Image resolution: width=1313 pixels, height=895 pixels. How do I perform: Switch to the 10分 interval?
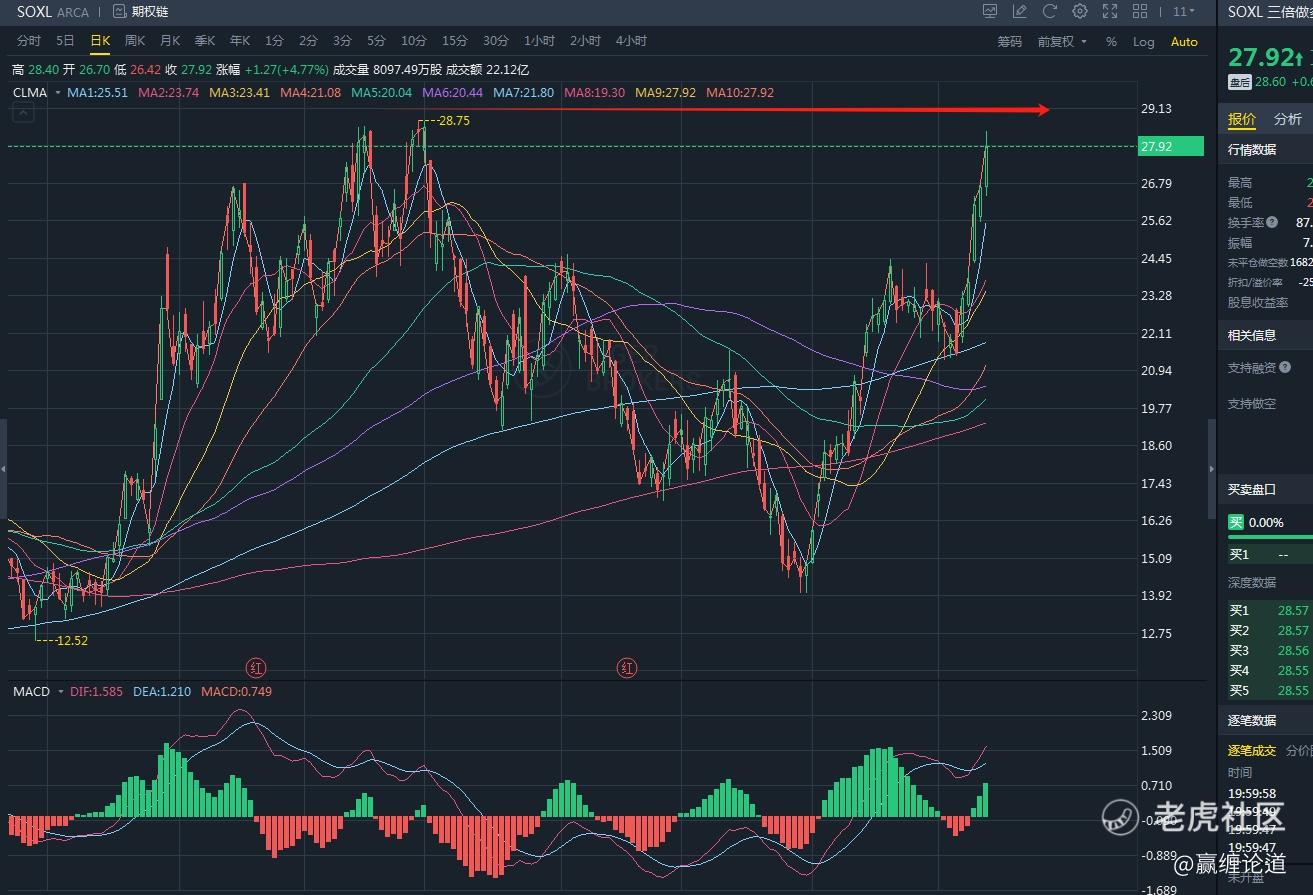coord(414,41)
